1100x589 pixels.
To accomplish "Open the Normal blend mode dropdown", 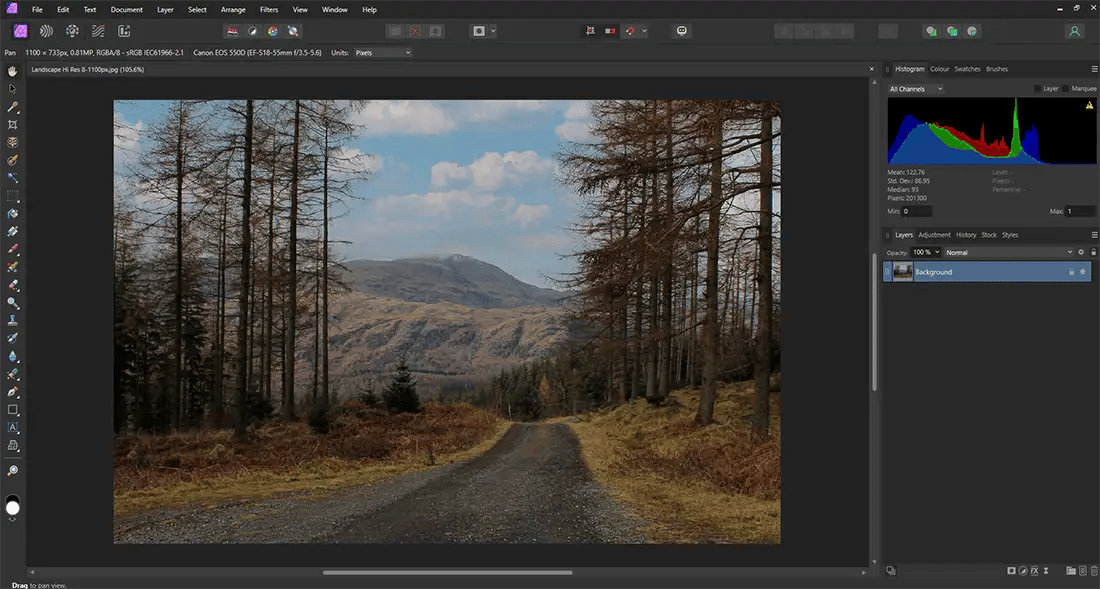I will [x=1009, y=252].
